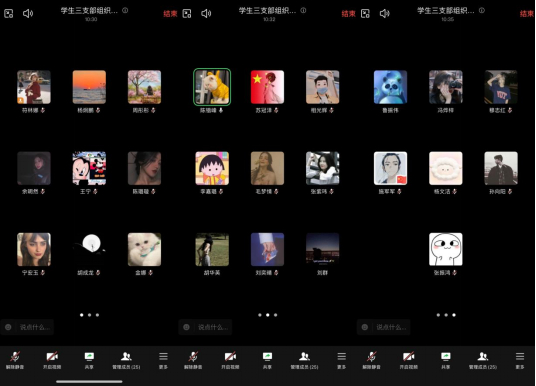Open the 更多 menu on the left meeting screen
Viewport: 536px width, 386px height.
click(163, 360)
